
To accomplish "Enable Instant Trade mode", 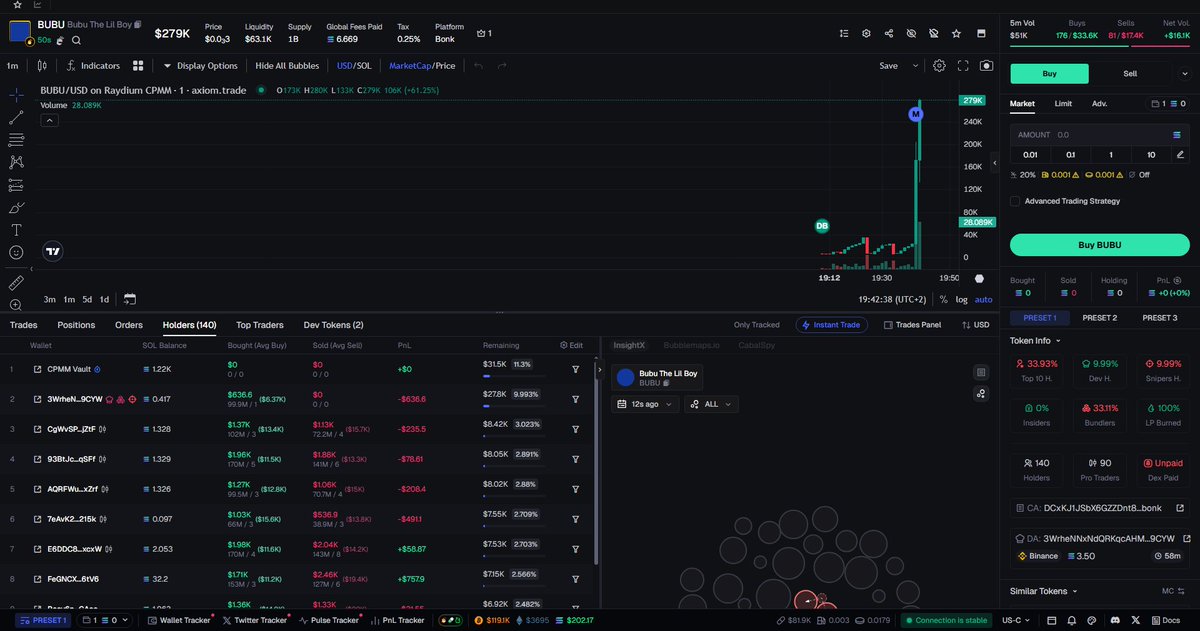I will pyautogui.click(x=832, y=325).
